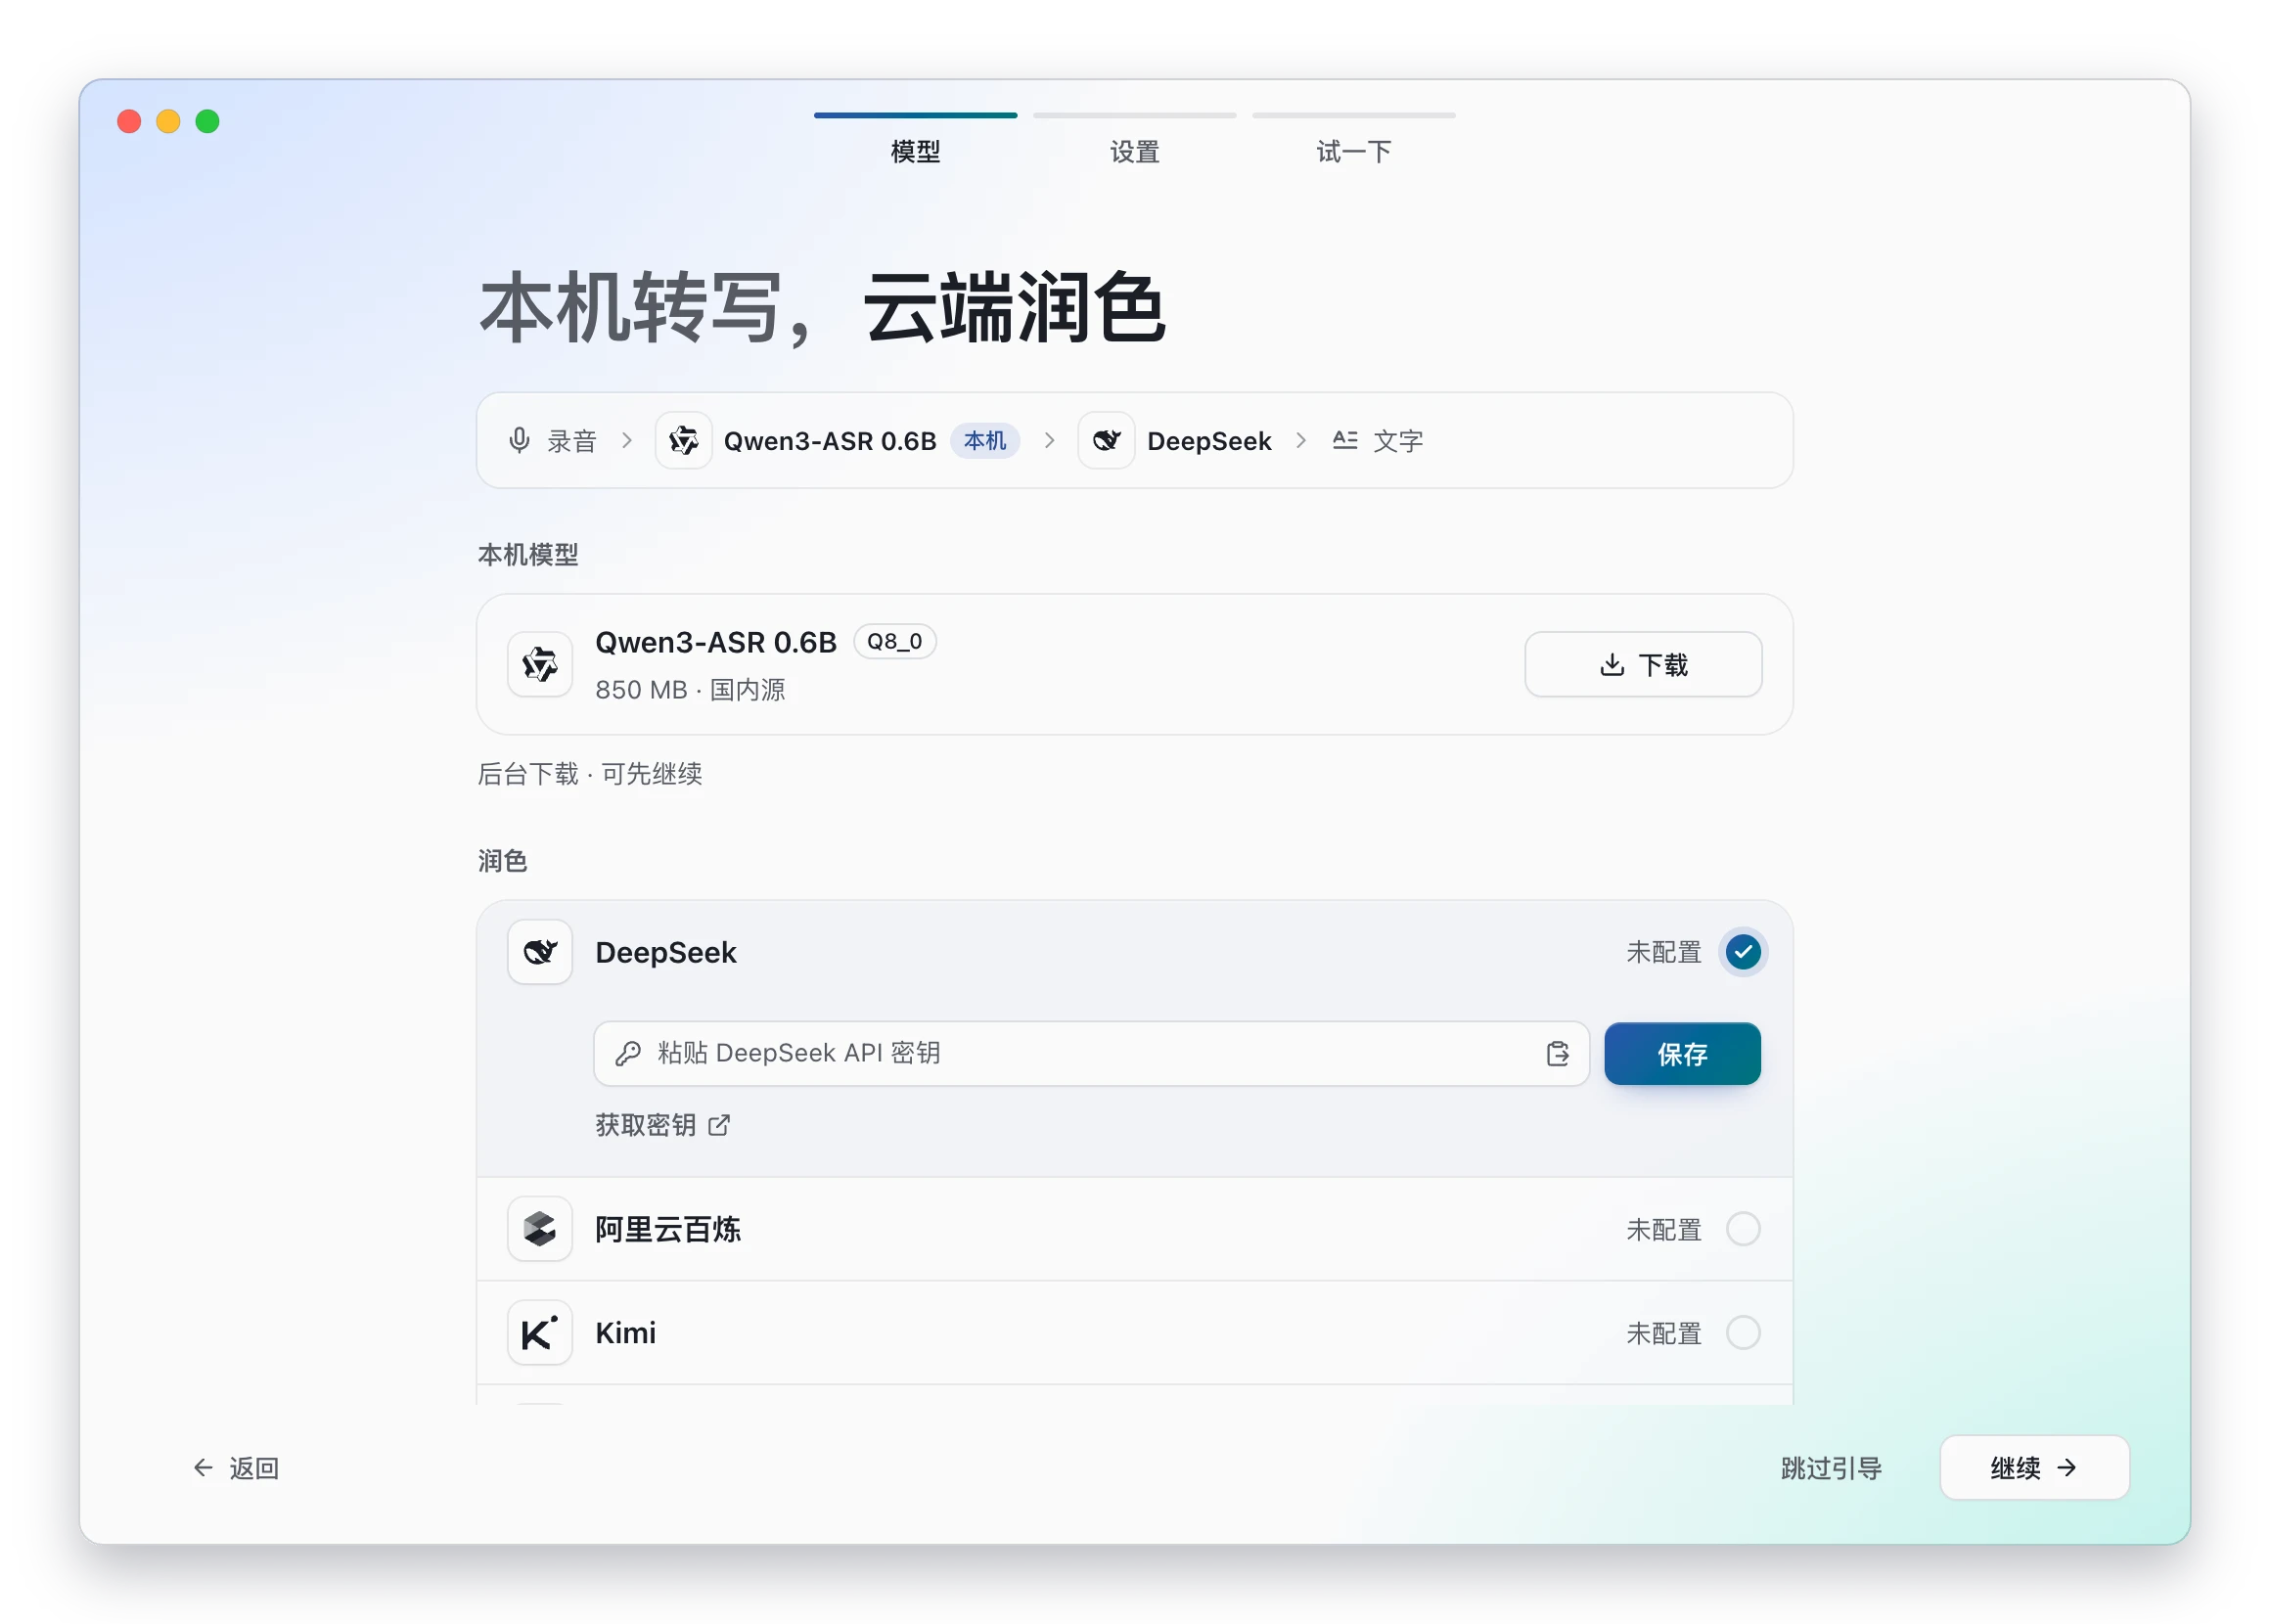
Task: Click the 保存 button
Action: tap(1682, 1054)
